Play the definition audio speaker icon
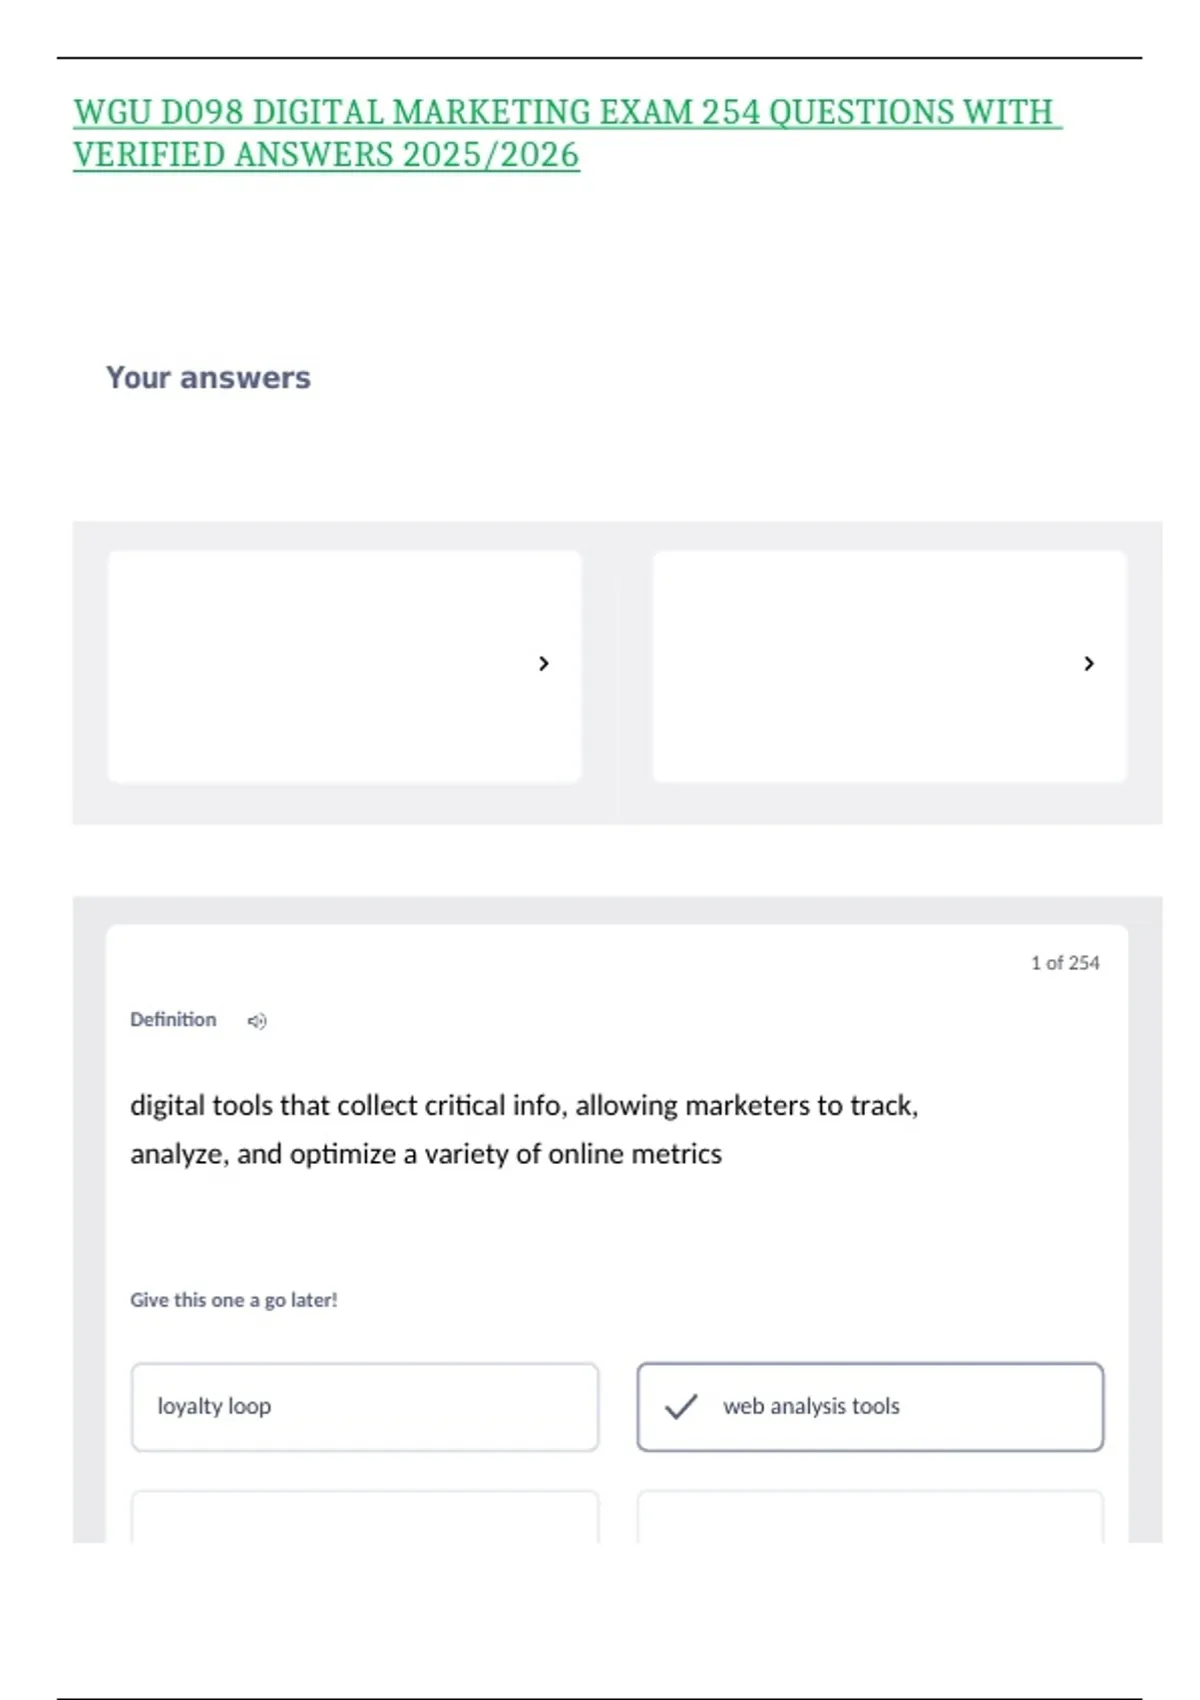This screenshot has height=1700, width=1200. (x=257, y=1021)
